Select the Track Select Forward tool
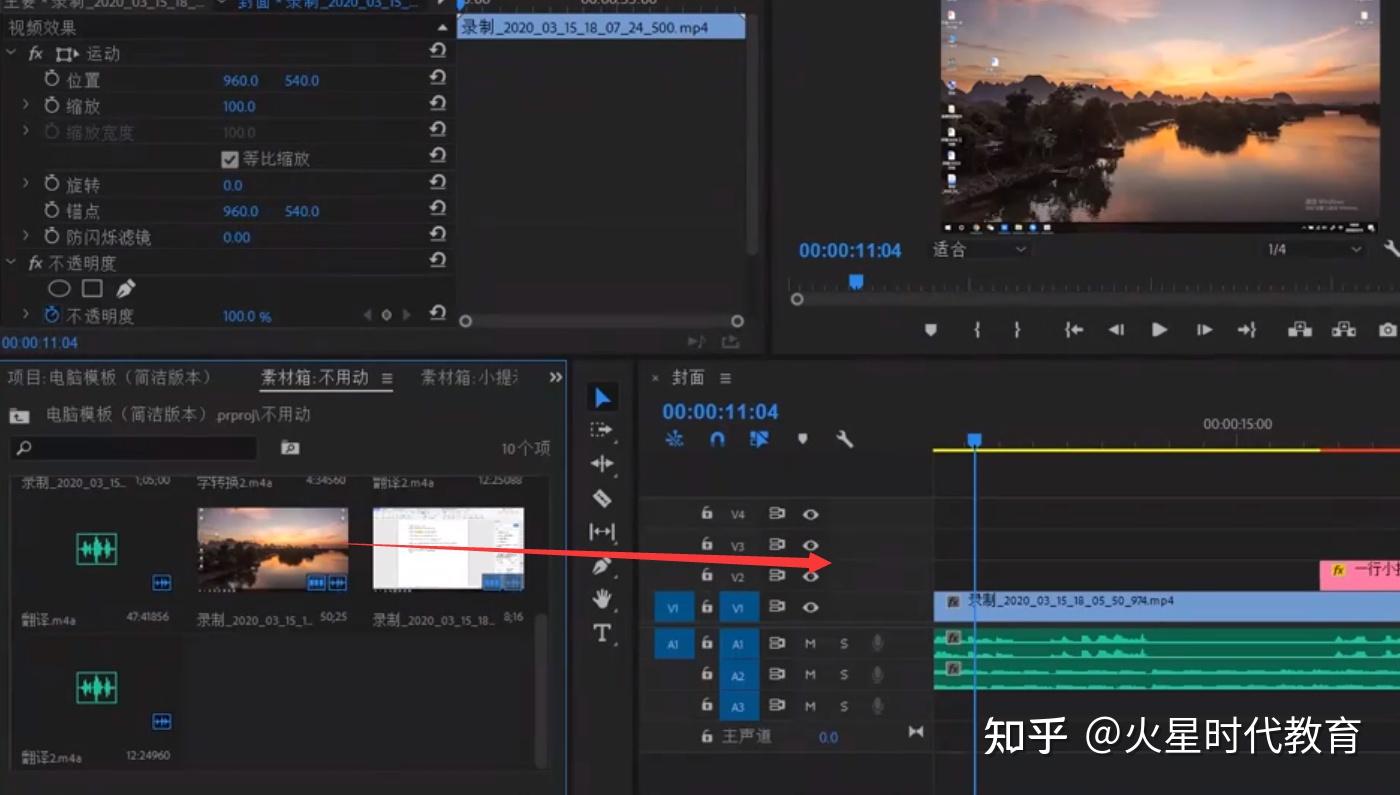1400x795 pixels. pos(600,431)
